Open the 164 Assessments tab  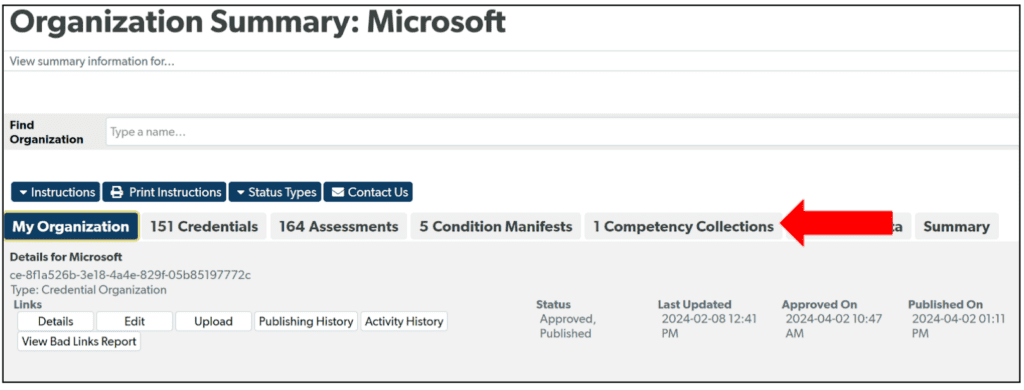click(x=338, y=227)
